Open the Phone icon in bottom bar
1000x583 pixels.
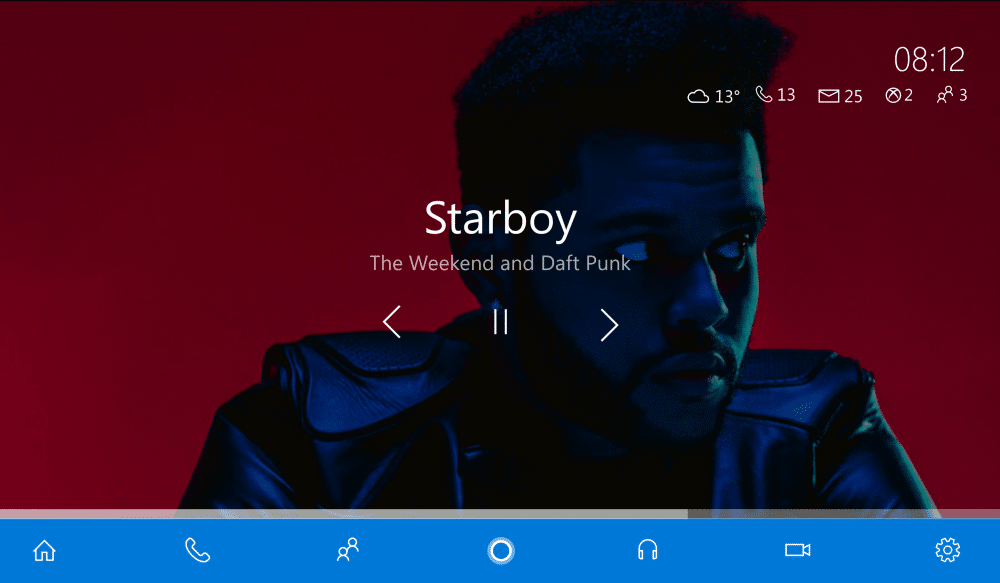[x=197, y=550]
